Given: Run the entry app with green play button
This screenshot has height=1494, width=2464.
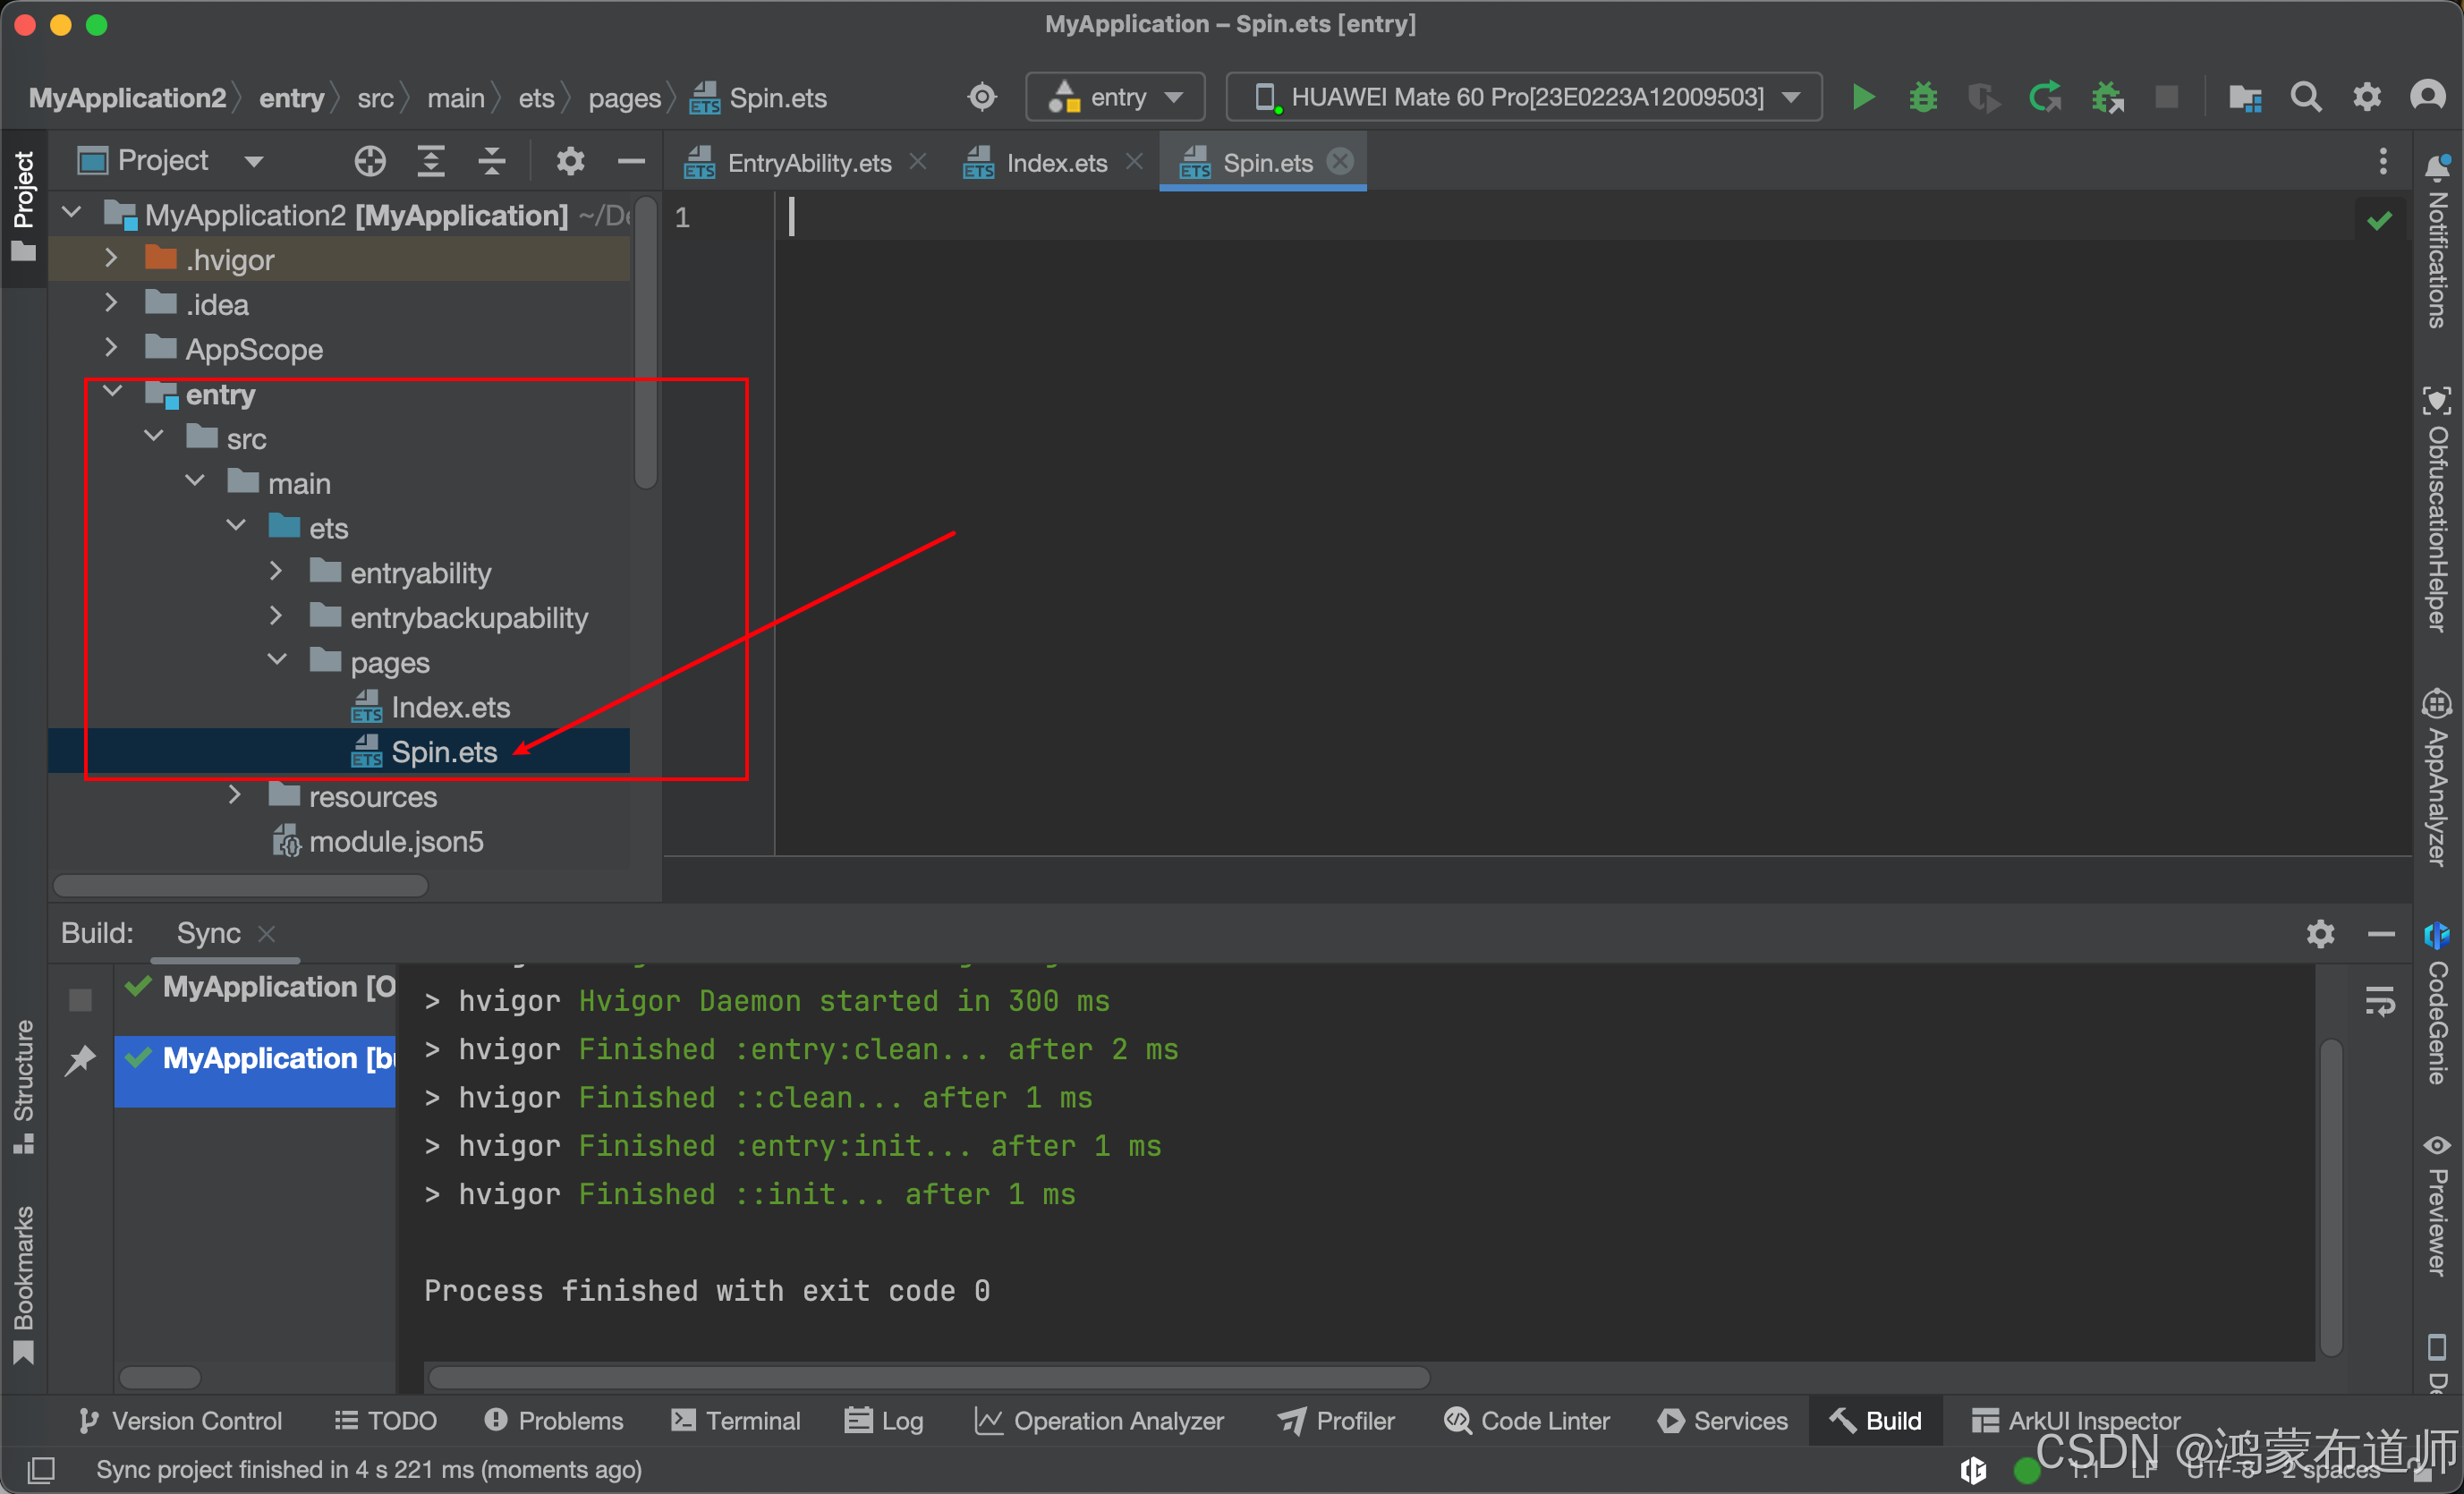Looking at the screenshot, I should (1862, 97).
